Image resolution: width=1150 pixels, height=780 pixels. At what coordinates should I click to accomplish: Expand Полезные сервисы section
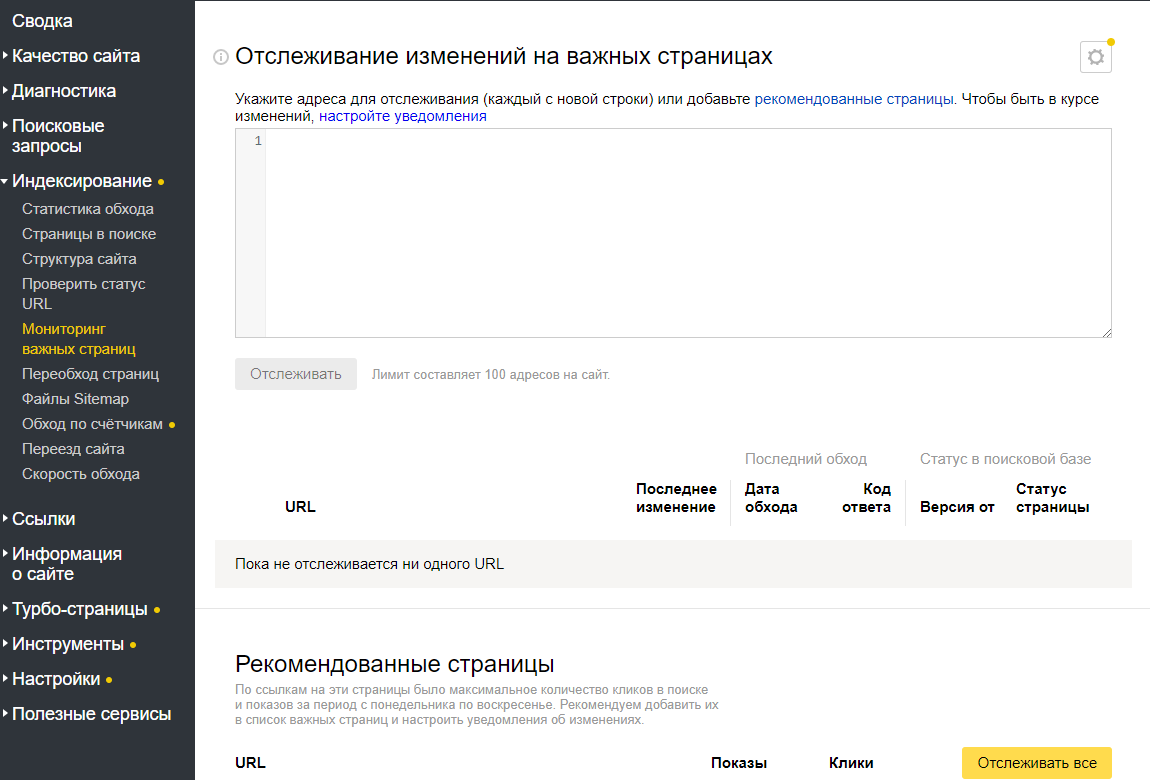[91, 714]
